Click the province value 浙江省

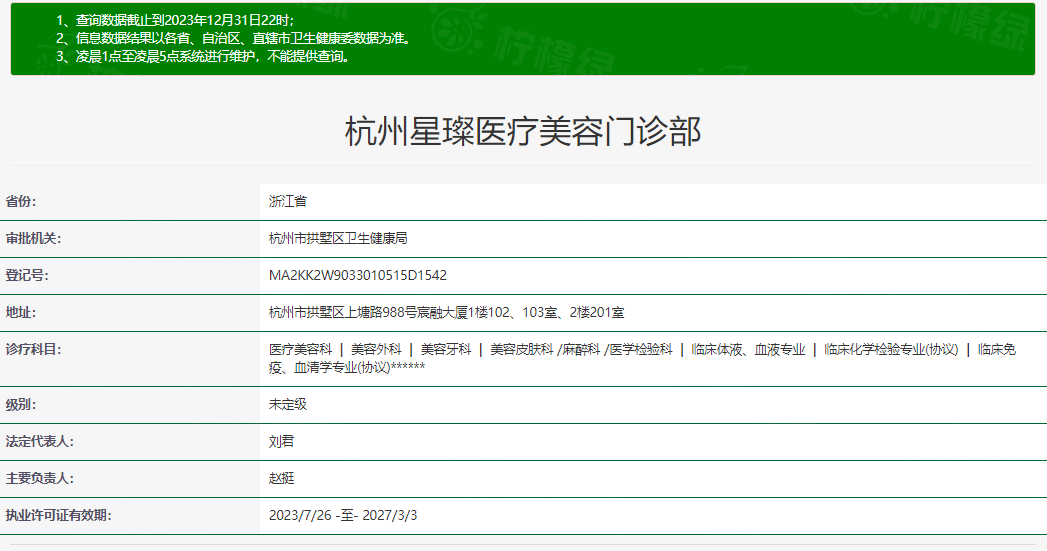(288, 201)
